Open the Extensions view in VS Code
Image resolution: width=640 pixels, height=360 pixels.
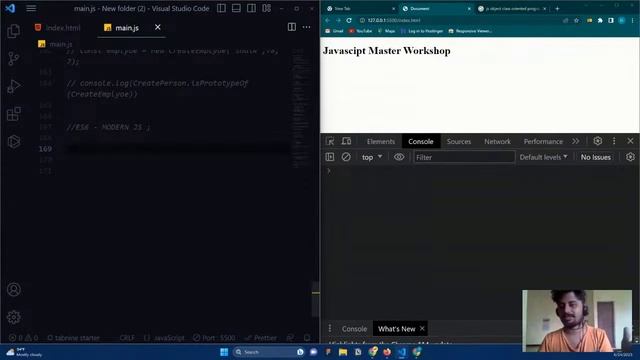13,114
